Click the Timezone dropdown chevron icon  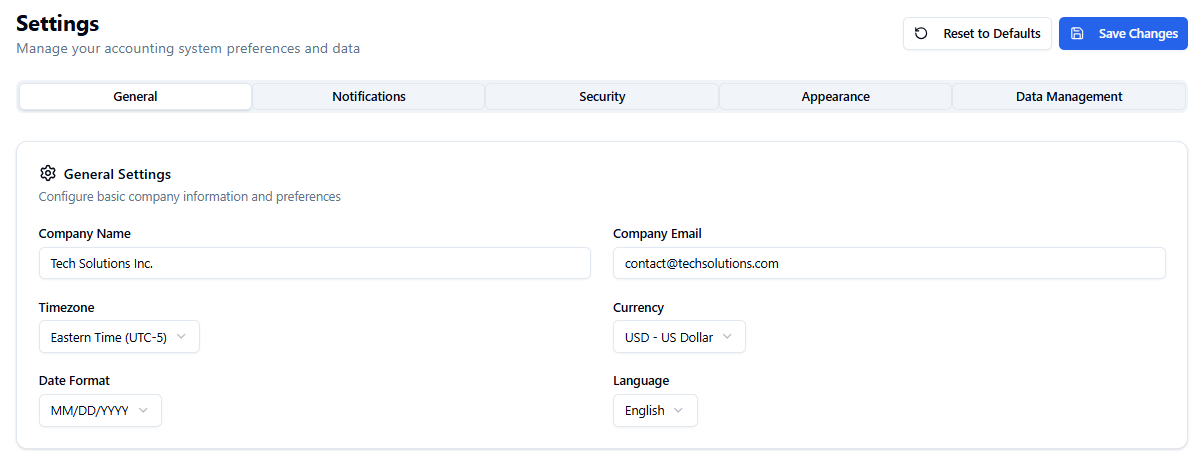(x=181, y=337)
